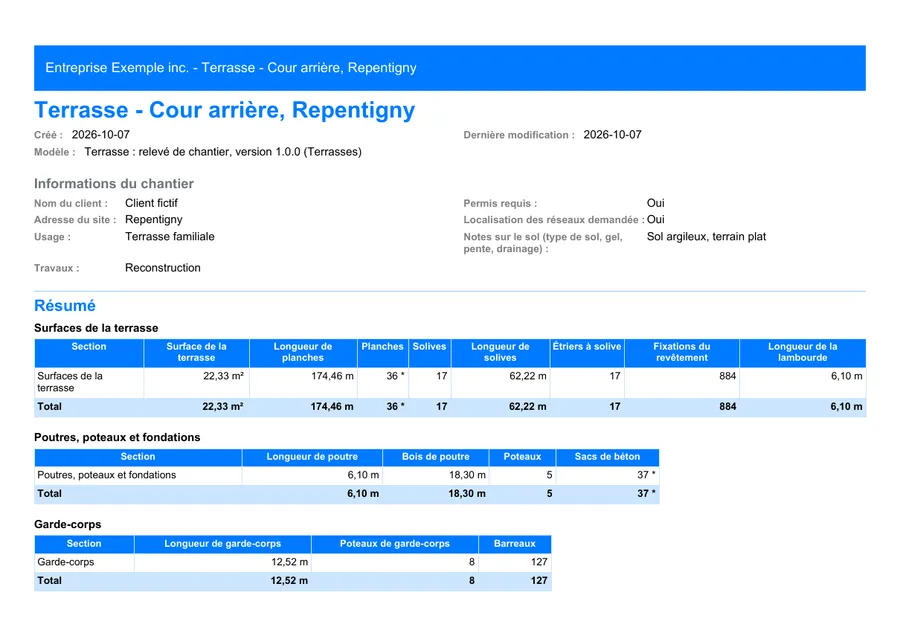
Task: Click the 'Sacs de béton' column header
Action: tap(607, 457)
